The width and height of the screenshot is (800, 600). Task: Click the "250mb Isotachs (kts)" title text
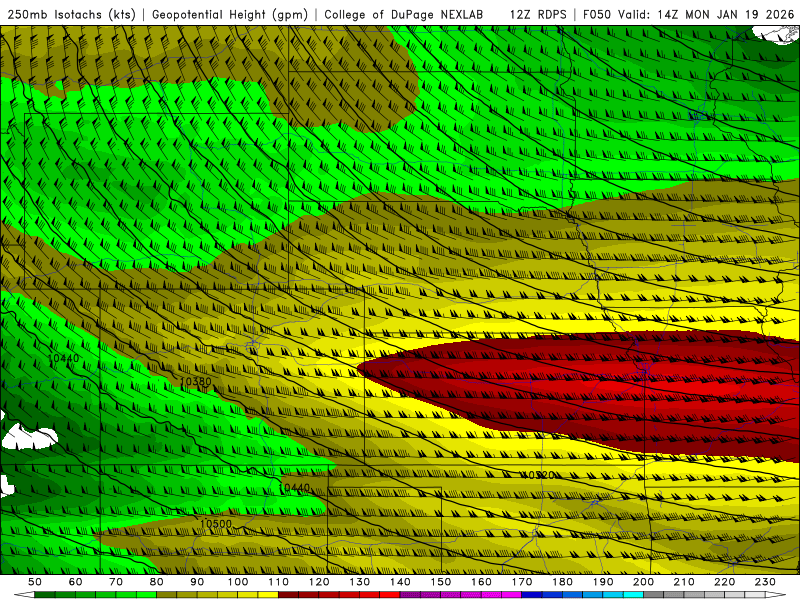(72, 14)
